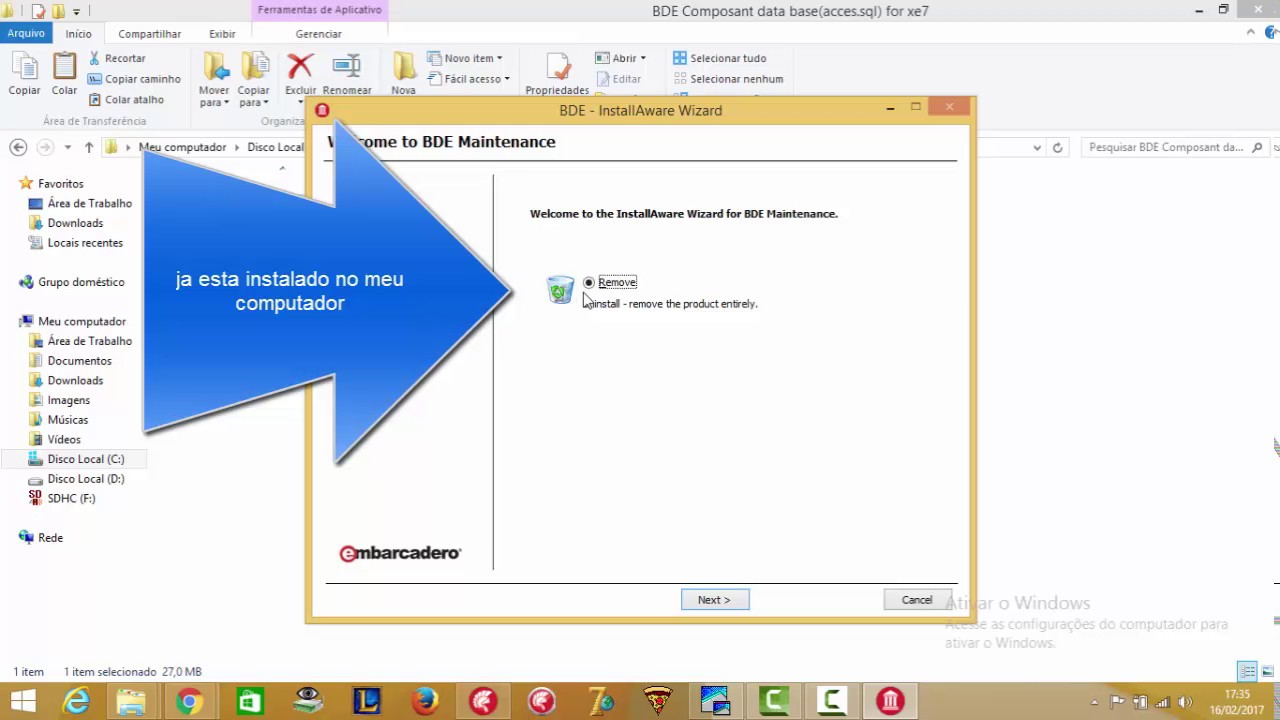Switch to details view in status bar
The width and height of the screenshot is (1280, 720).
click(x=1246, y=671)
